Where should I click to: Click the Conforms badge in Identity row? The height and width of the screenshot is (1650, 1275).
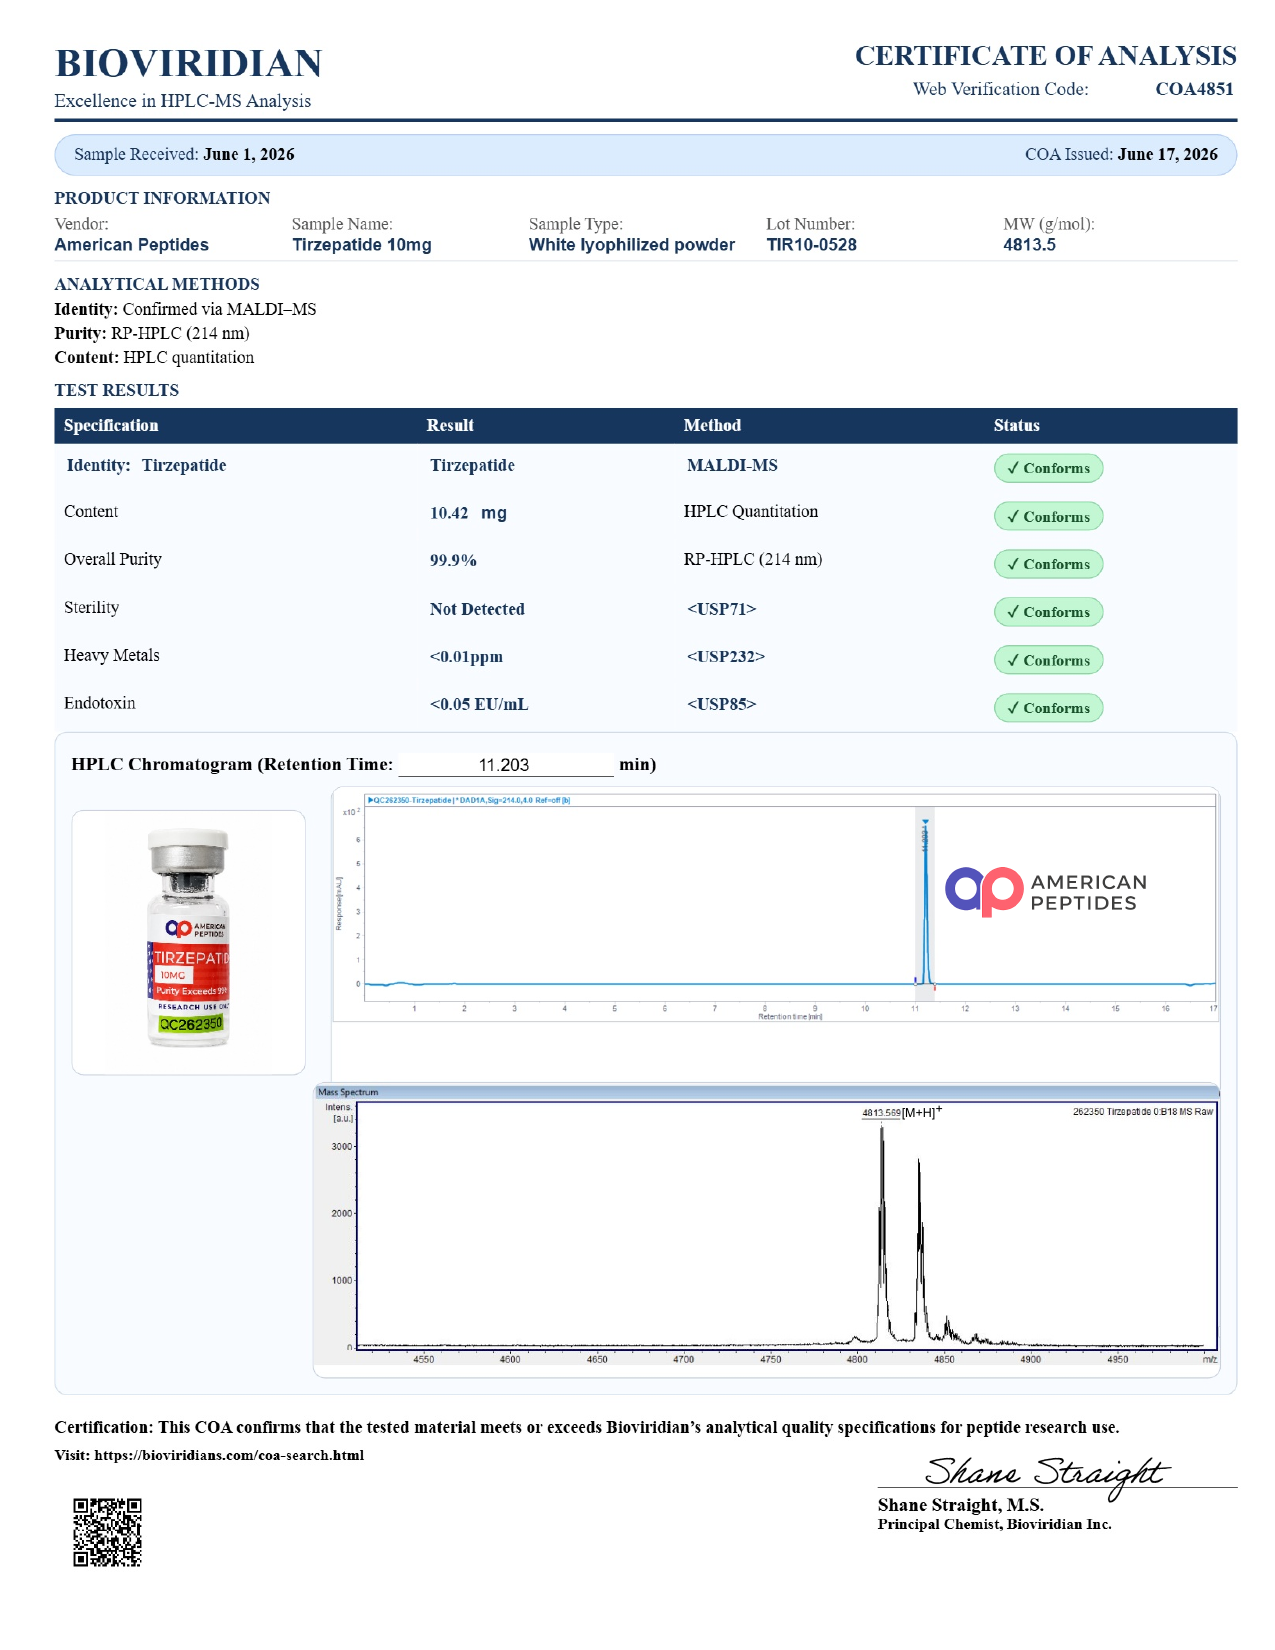[1048, 468]
